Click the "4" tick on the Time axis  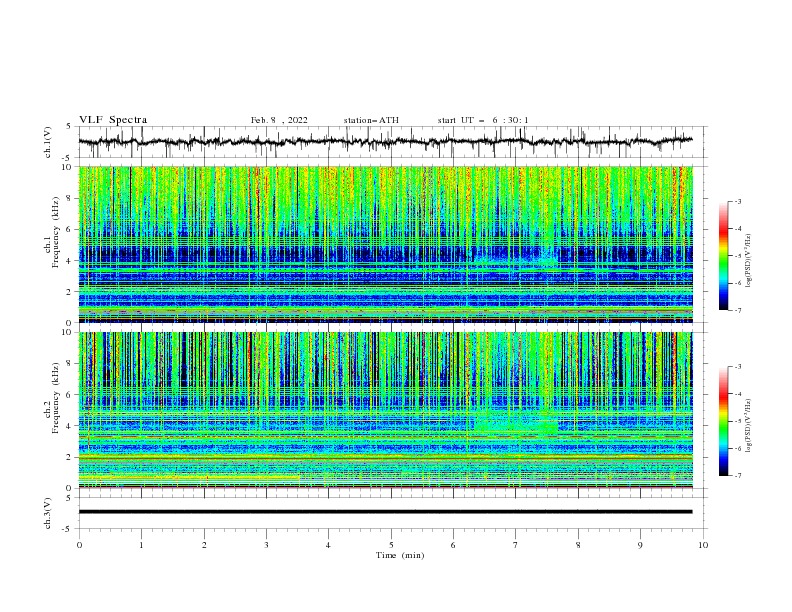[x=328, y=545]
